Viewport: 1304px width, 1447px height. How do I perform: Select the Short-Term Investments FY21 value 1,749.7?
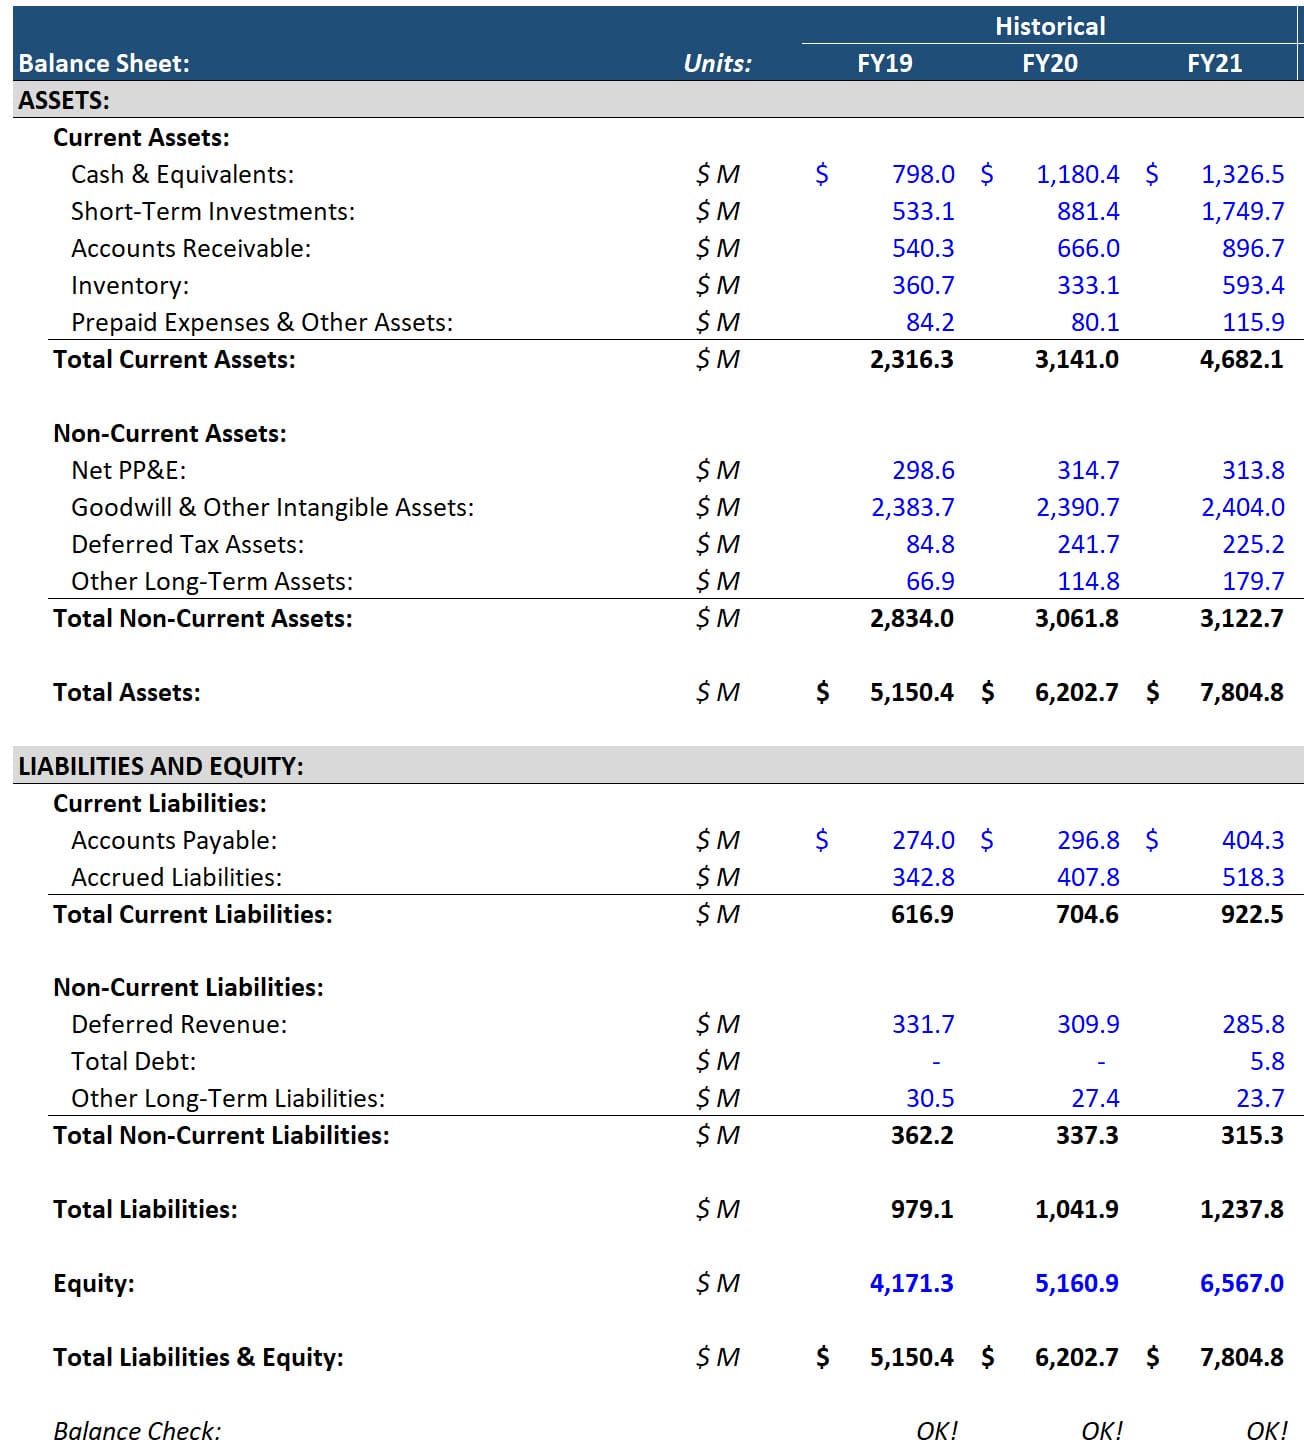[1244, 210]
